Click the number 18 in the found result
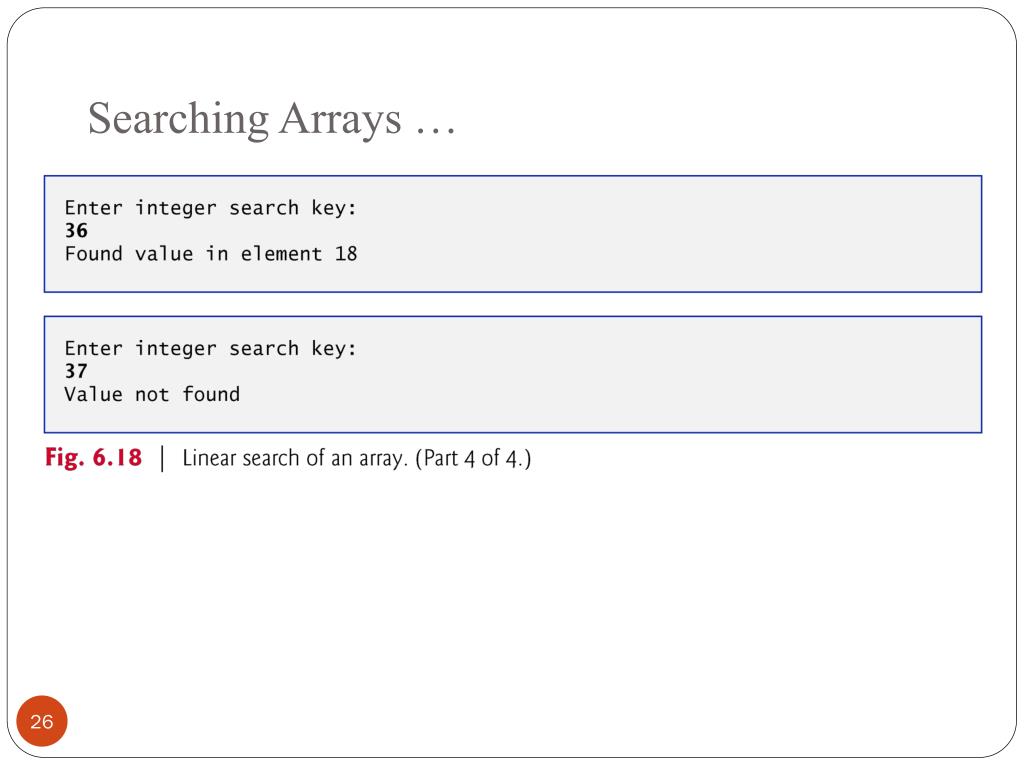The image size is (1024, 768). (x=346, y=253)
